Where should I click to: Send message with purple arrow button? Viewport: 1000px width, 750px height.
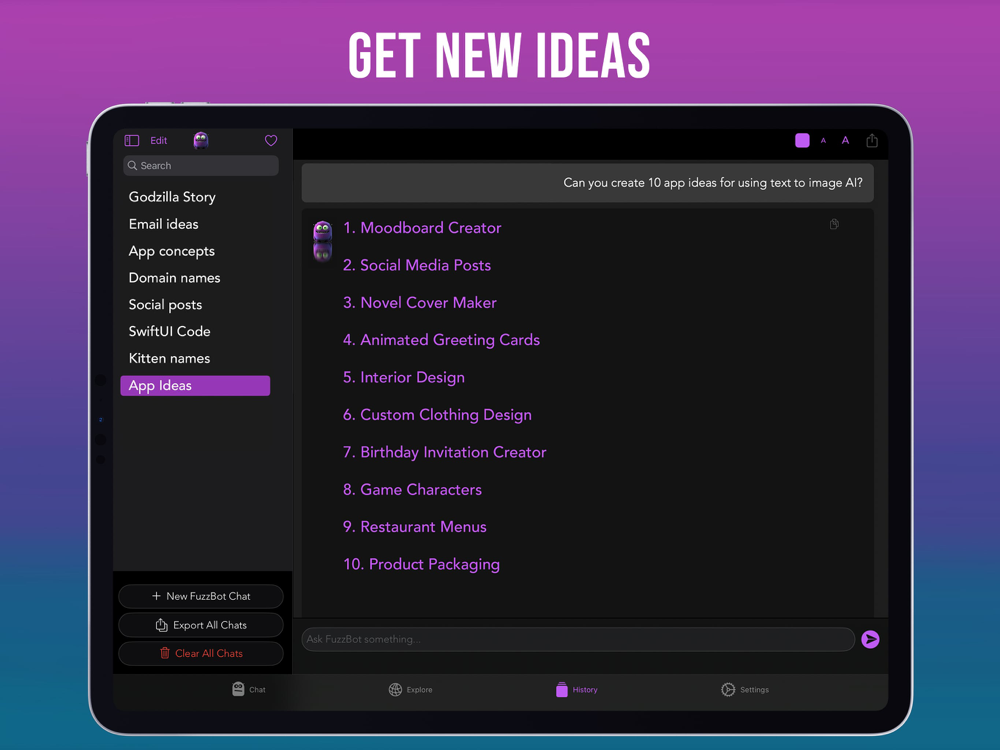tap(871, 639)
